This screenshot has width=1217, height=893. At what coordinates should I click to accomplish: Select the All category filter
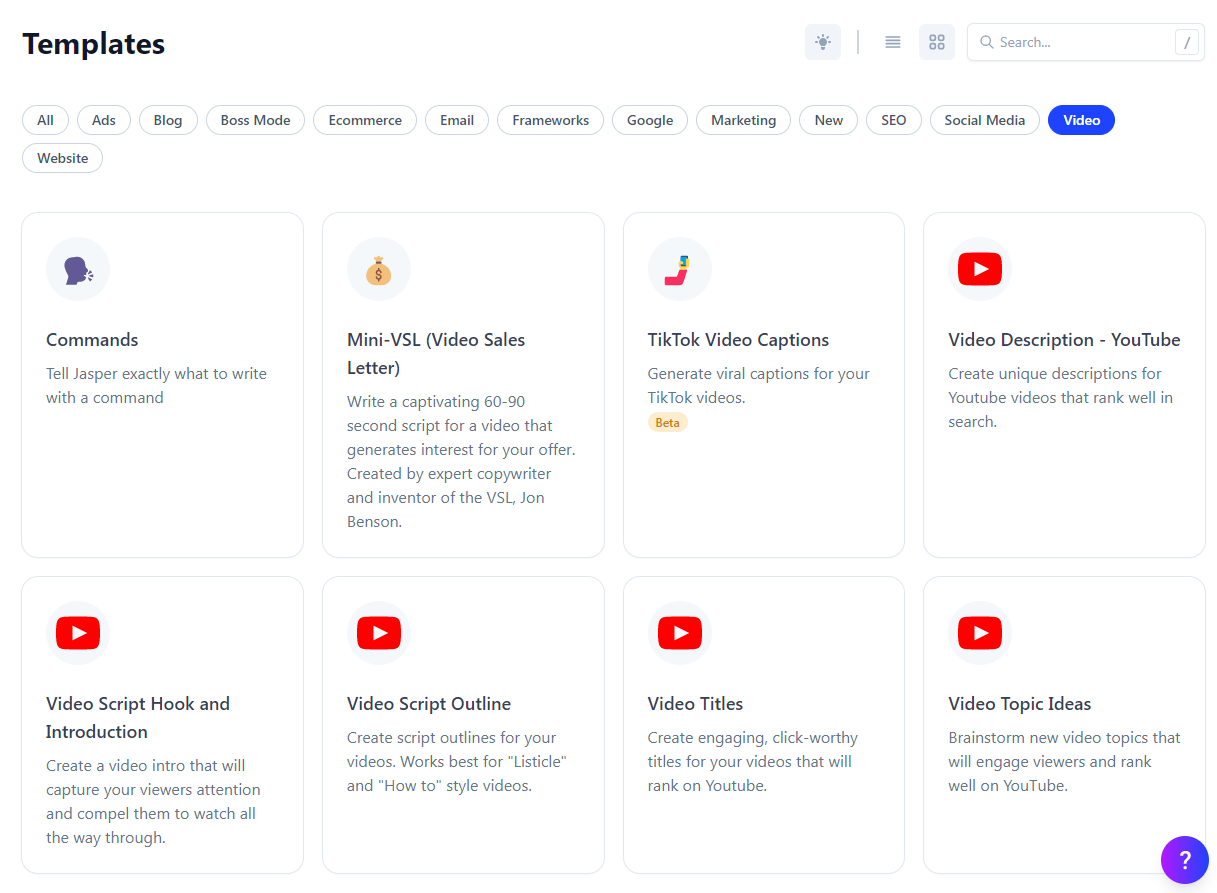[45, 120]
